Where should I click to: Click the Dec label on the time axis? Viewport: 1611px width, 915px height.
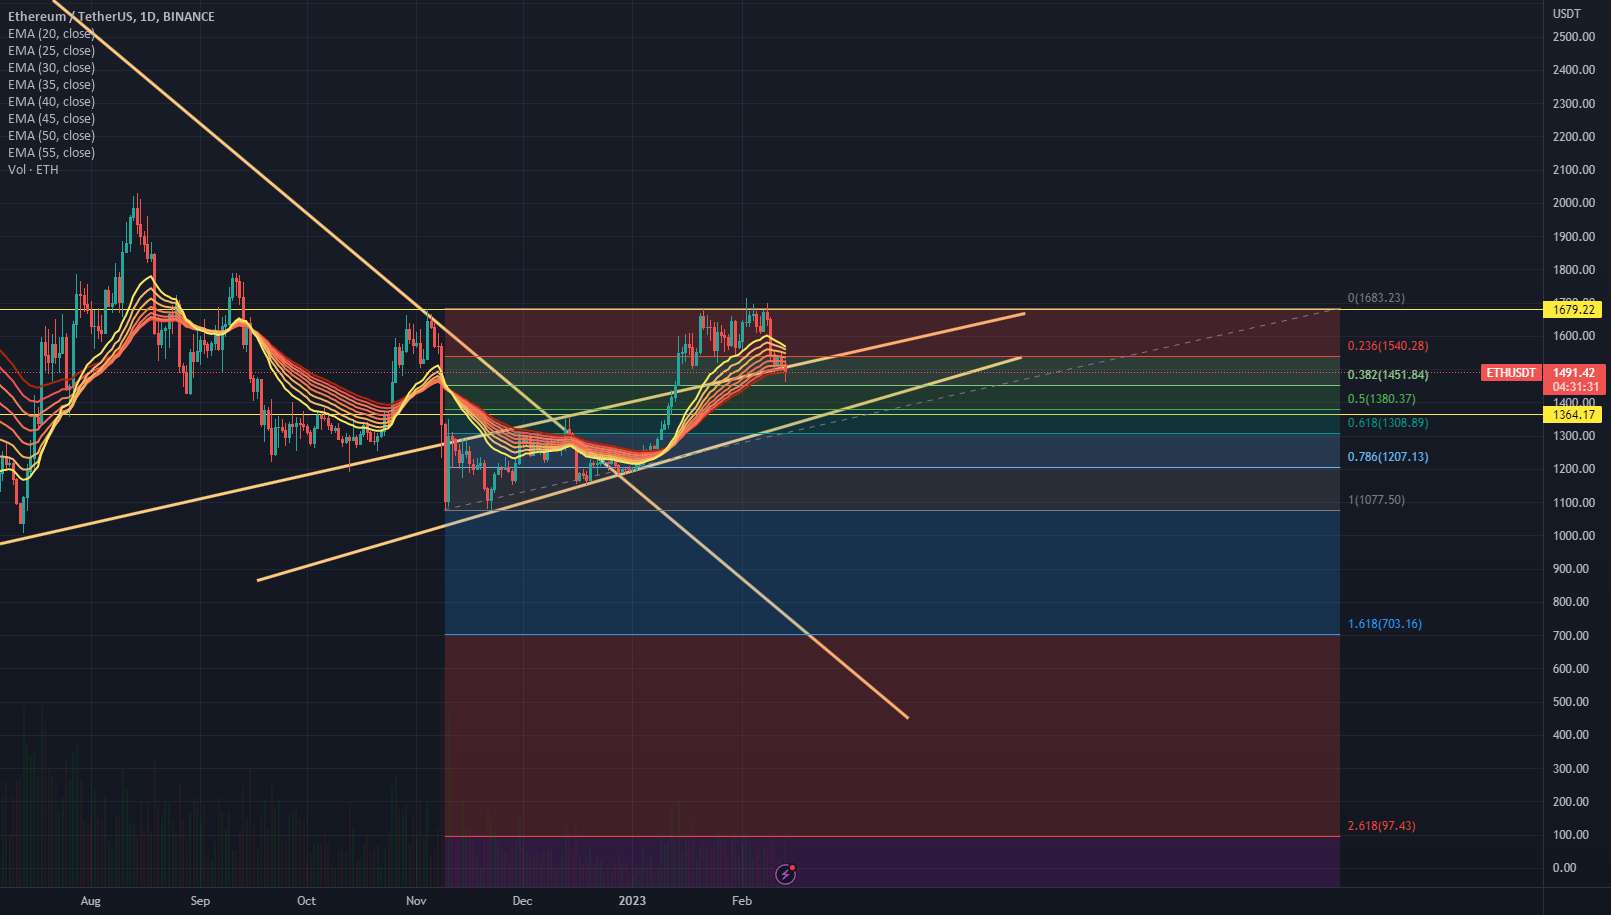point(522,901)
